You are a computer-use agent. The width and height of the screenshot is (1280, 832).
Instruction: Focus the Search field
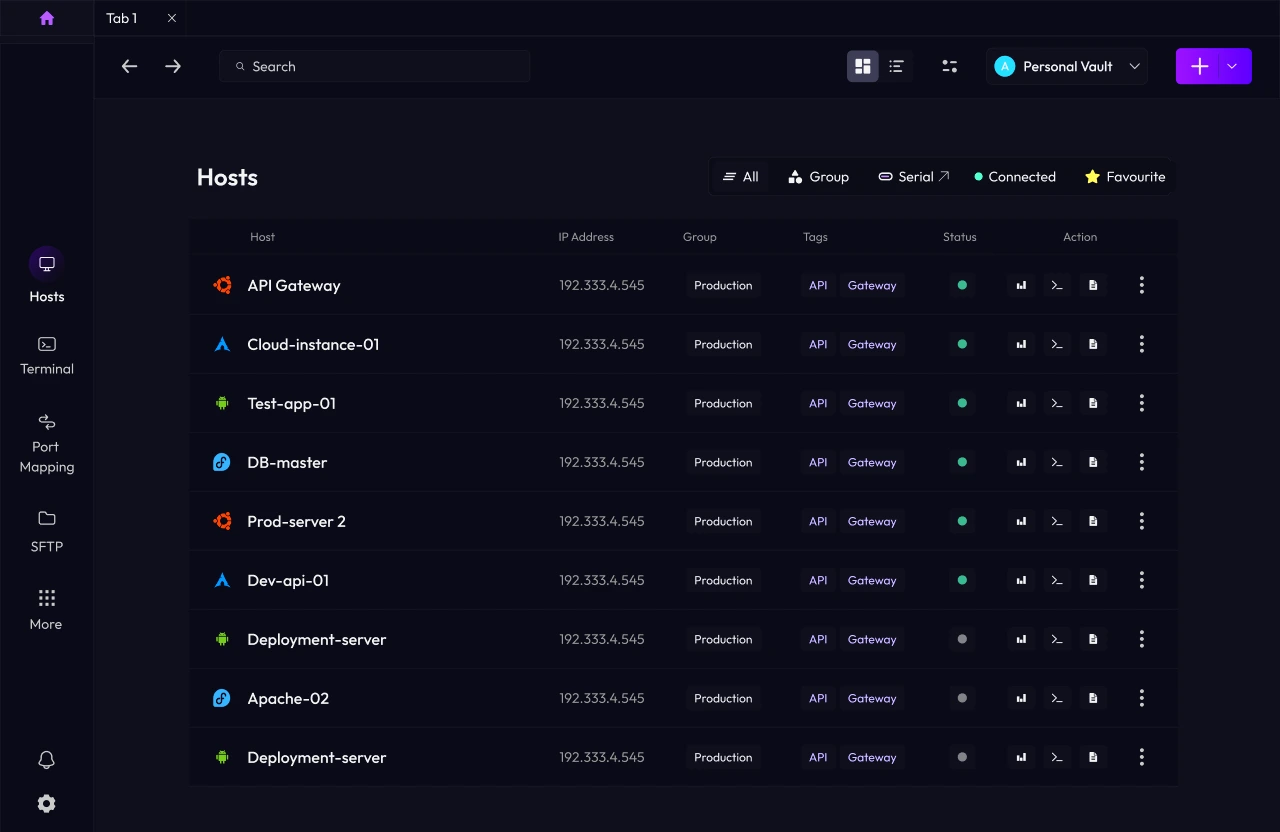click(x=374, y=66)
